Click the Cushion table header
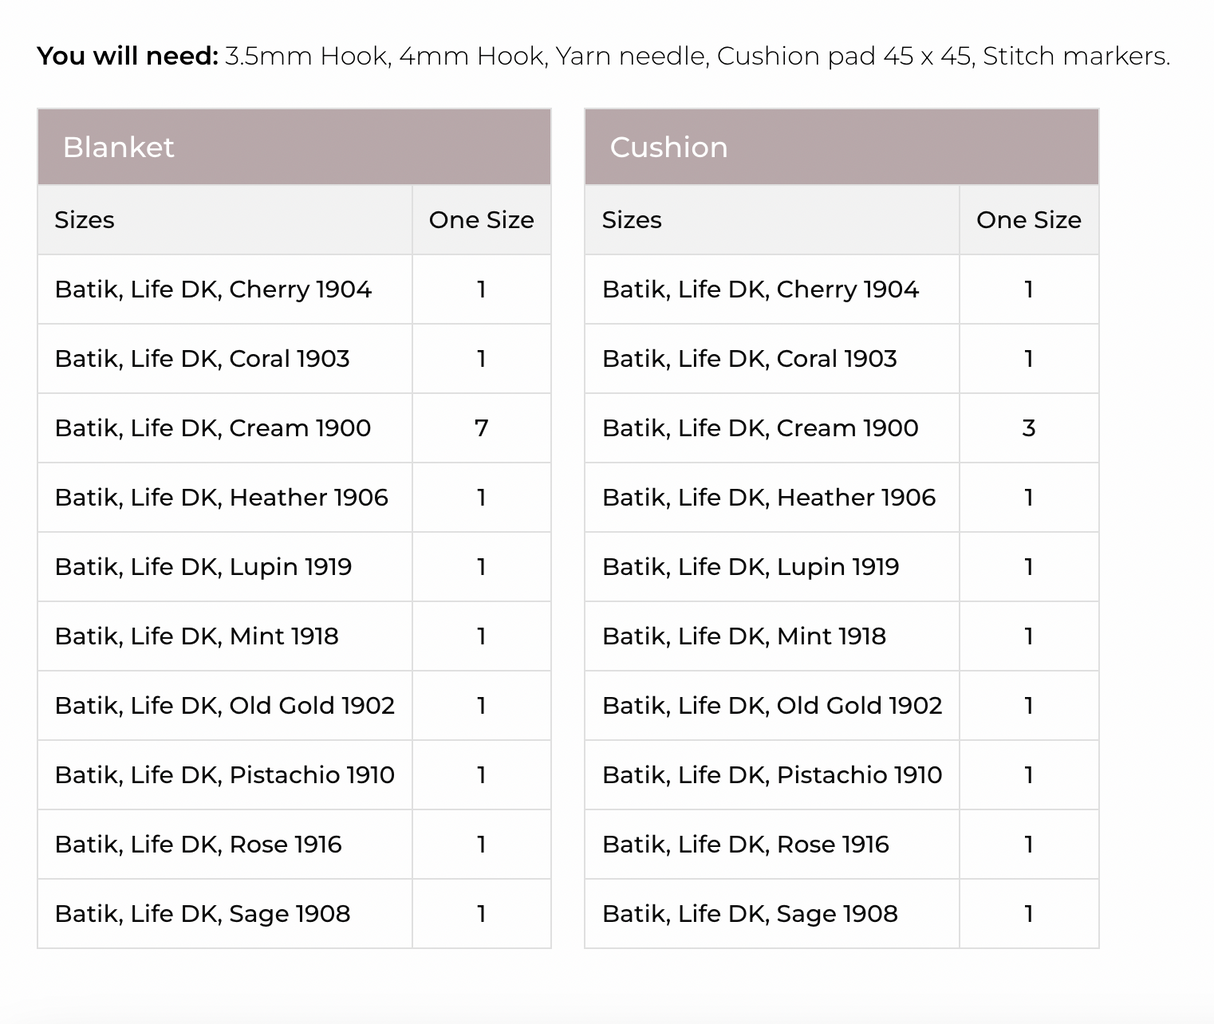Screen dimensions: 1214x1024 pos(668,147)
